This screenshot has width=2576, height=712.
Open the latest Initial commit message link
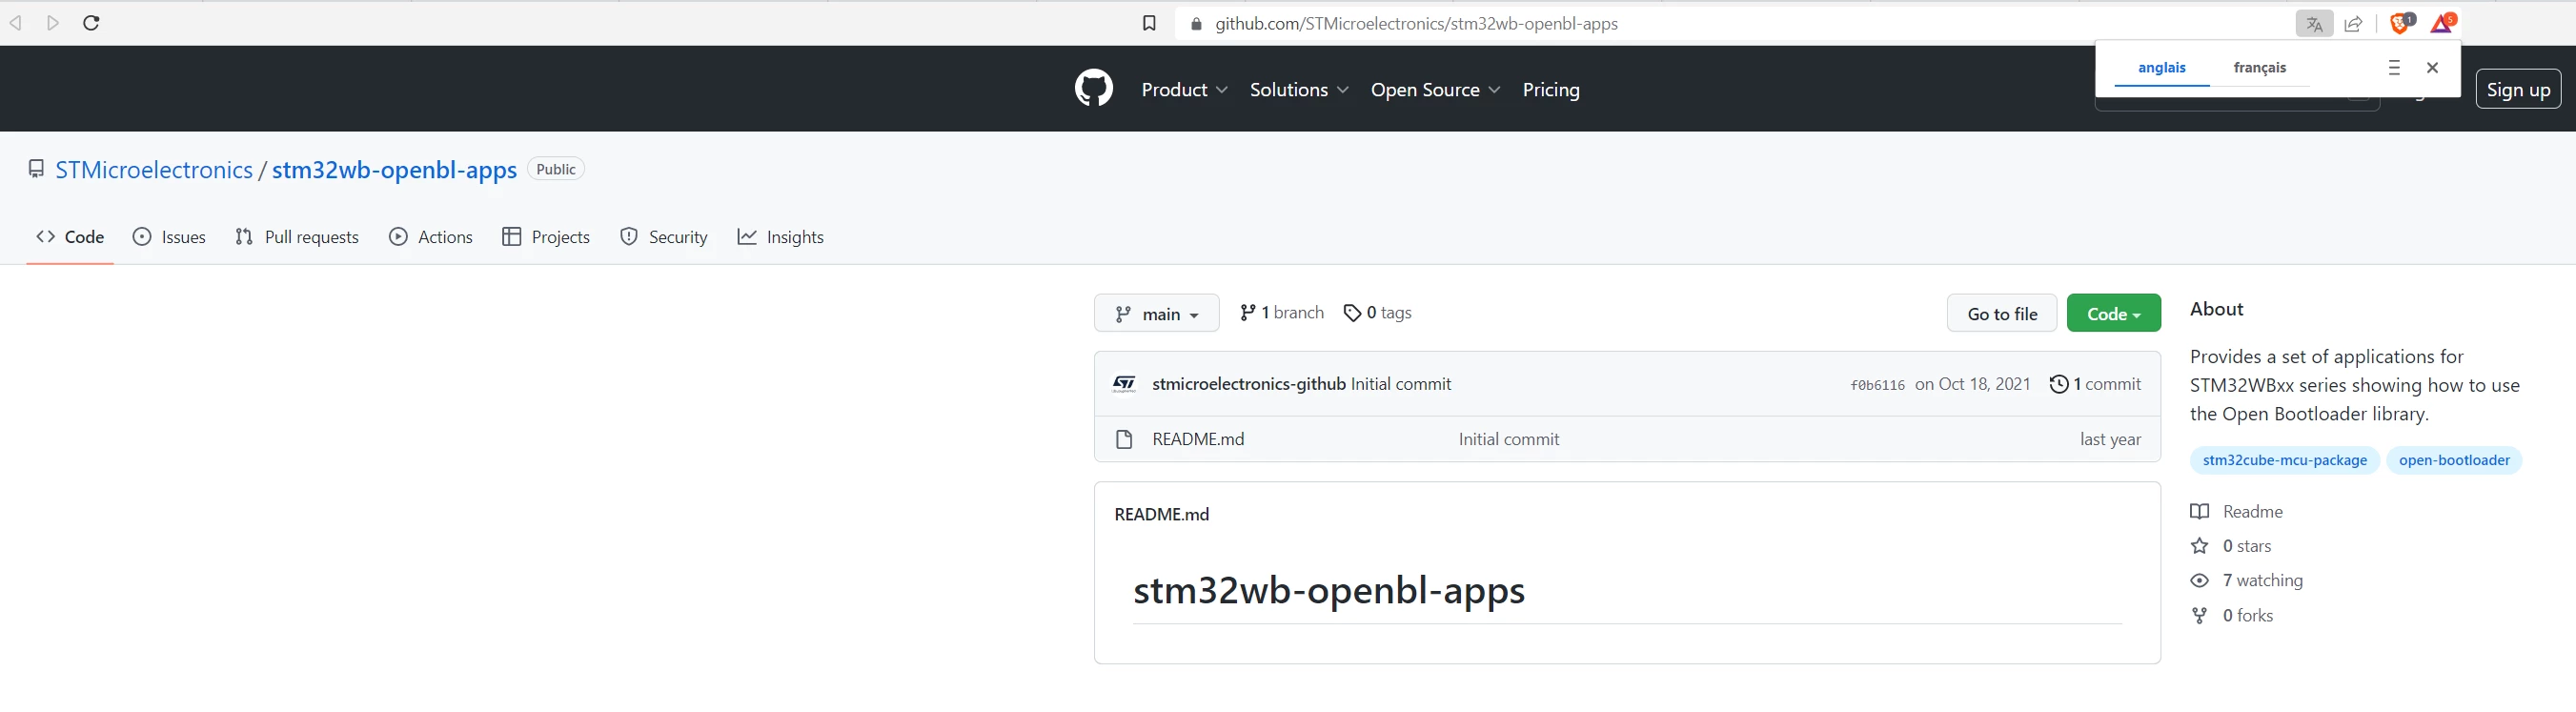pos(1401,384)
